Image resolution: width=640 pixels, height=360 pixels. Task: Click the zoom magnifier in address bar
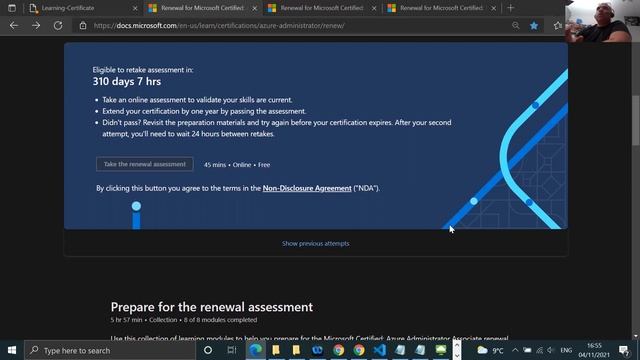coord(516,25)
